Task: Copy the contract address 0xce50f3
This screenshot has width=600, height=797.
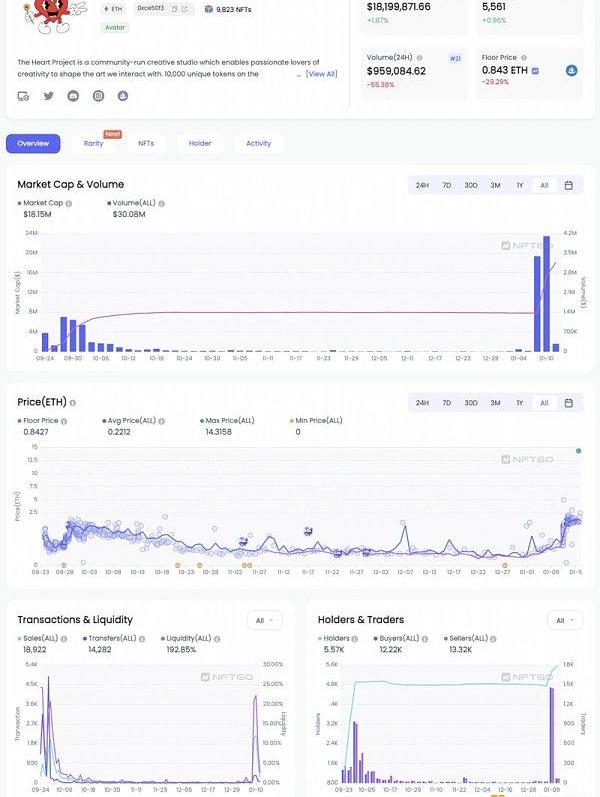Action: 174,8
